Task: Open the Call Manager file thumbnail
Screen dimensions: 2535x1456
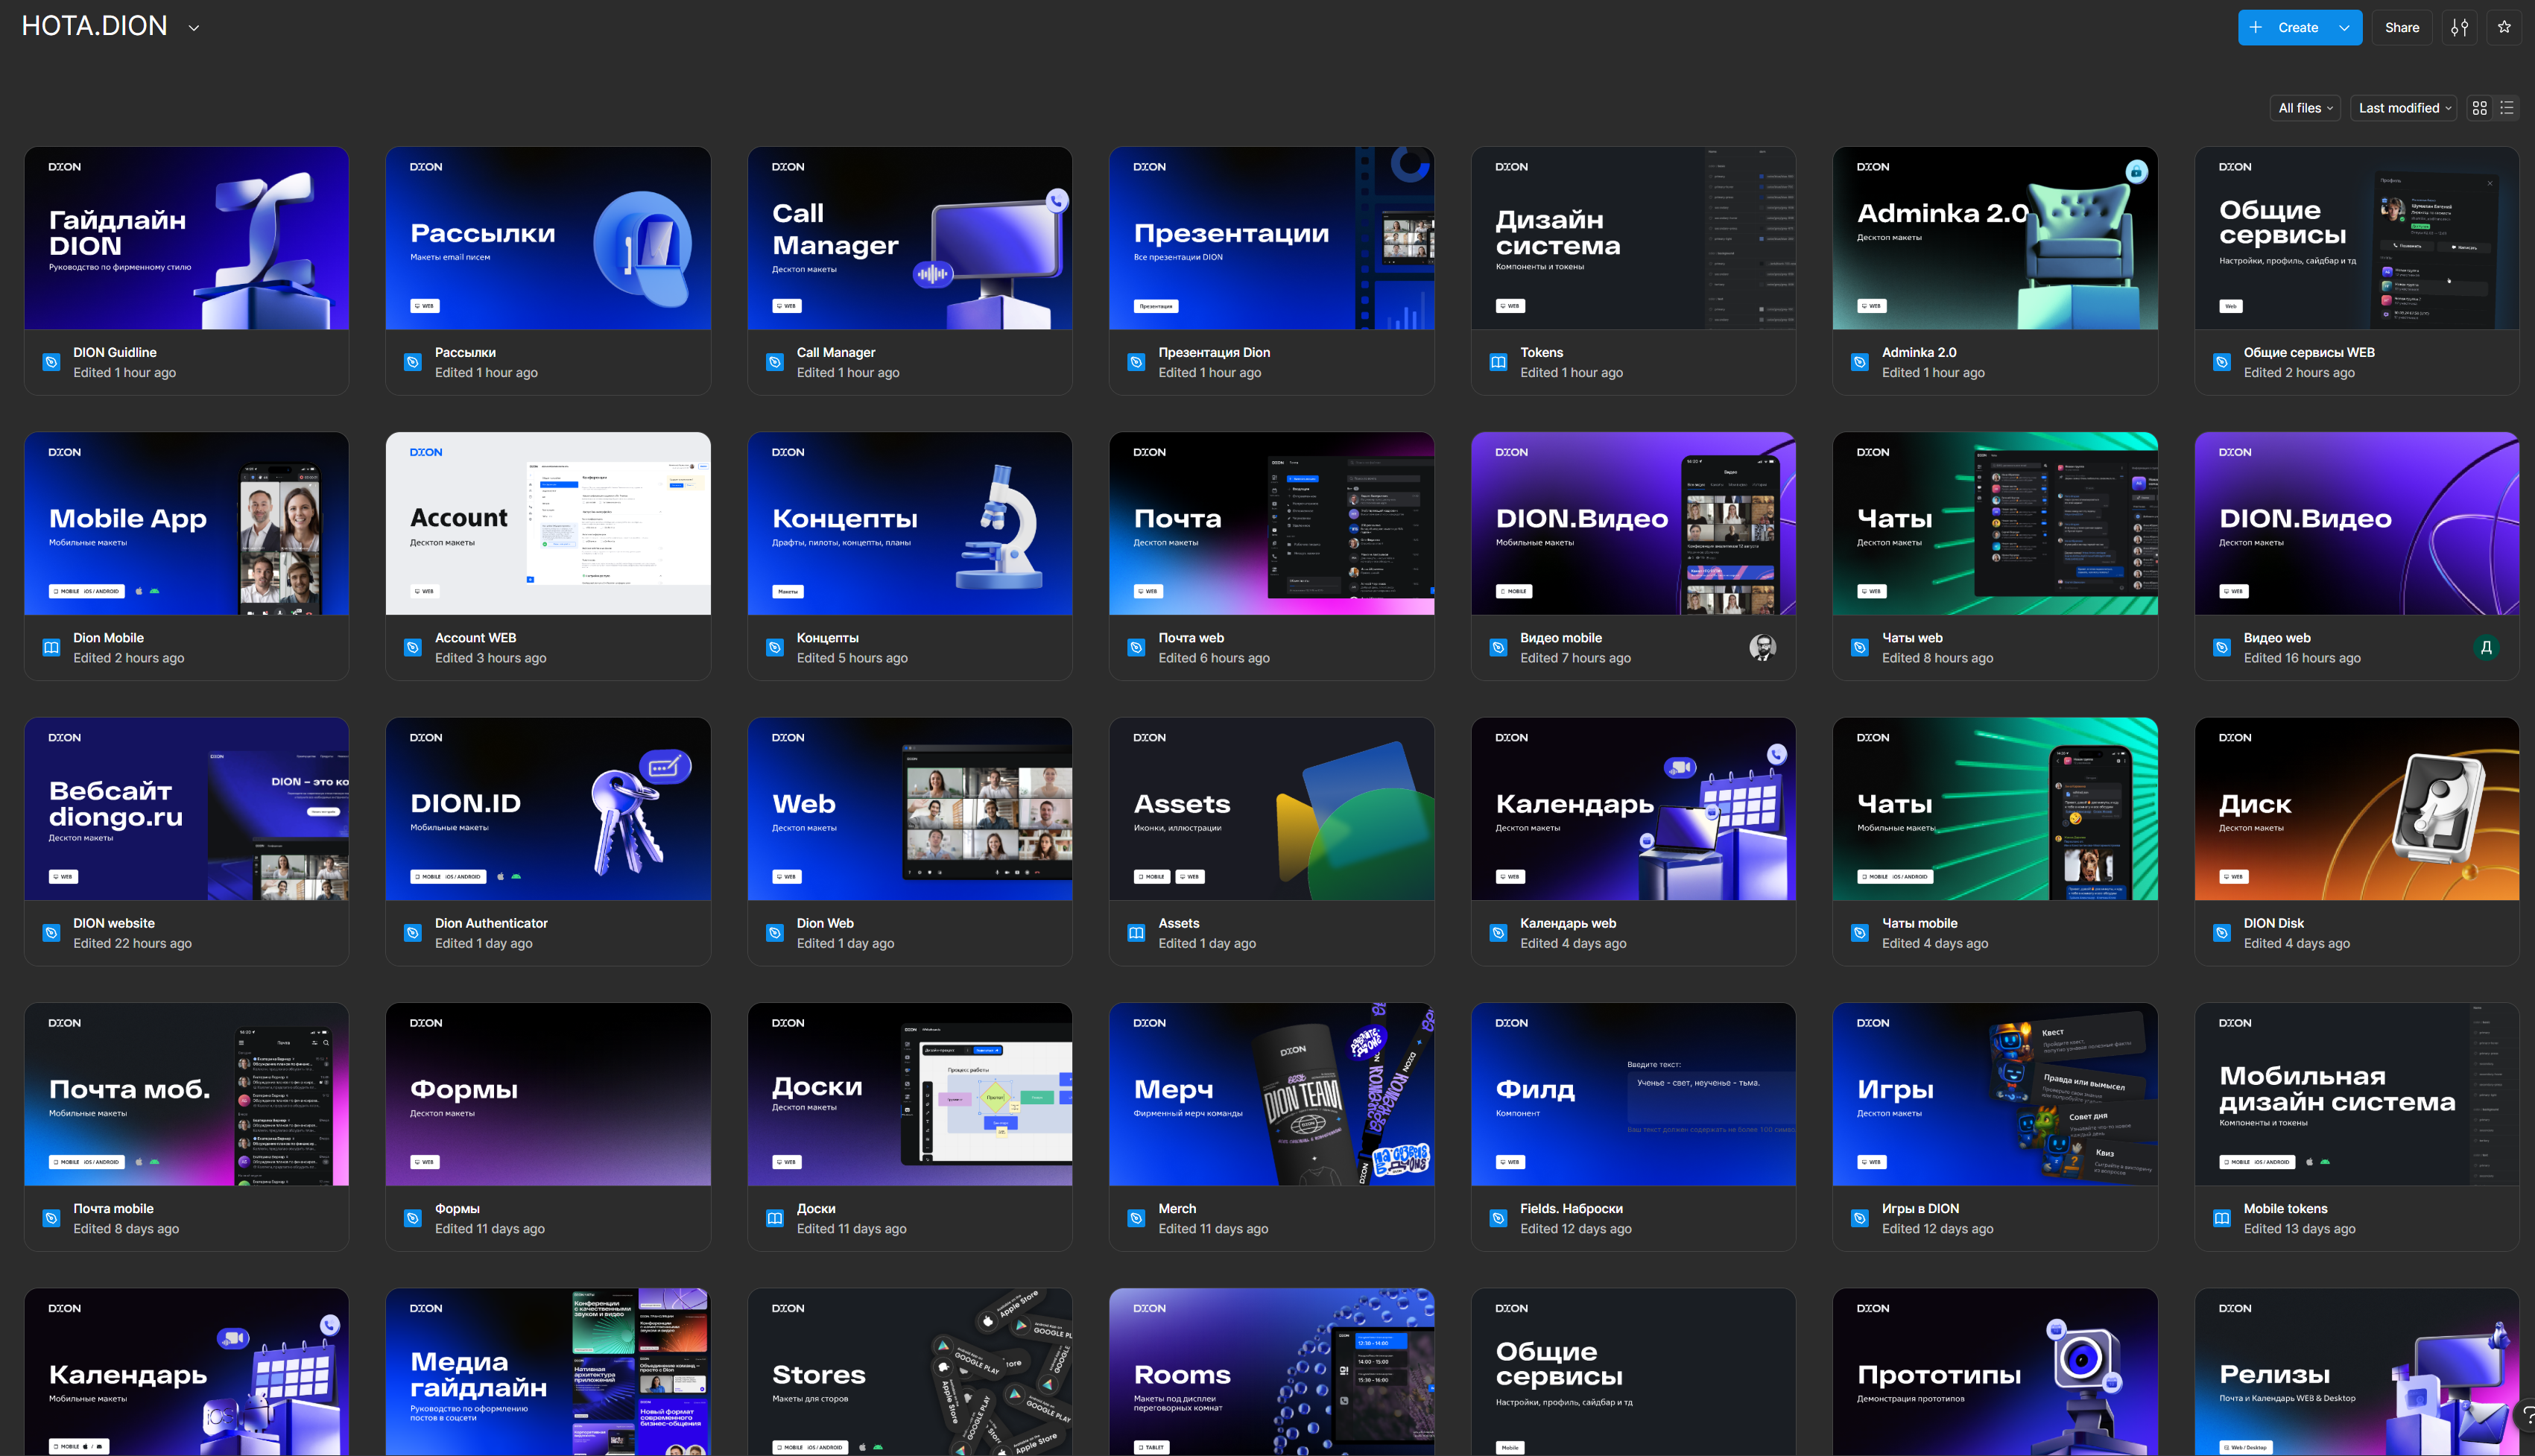Action: [909, 238]
